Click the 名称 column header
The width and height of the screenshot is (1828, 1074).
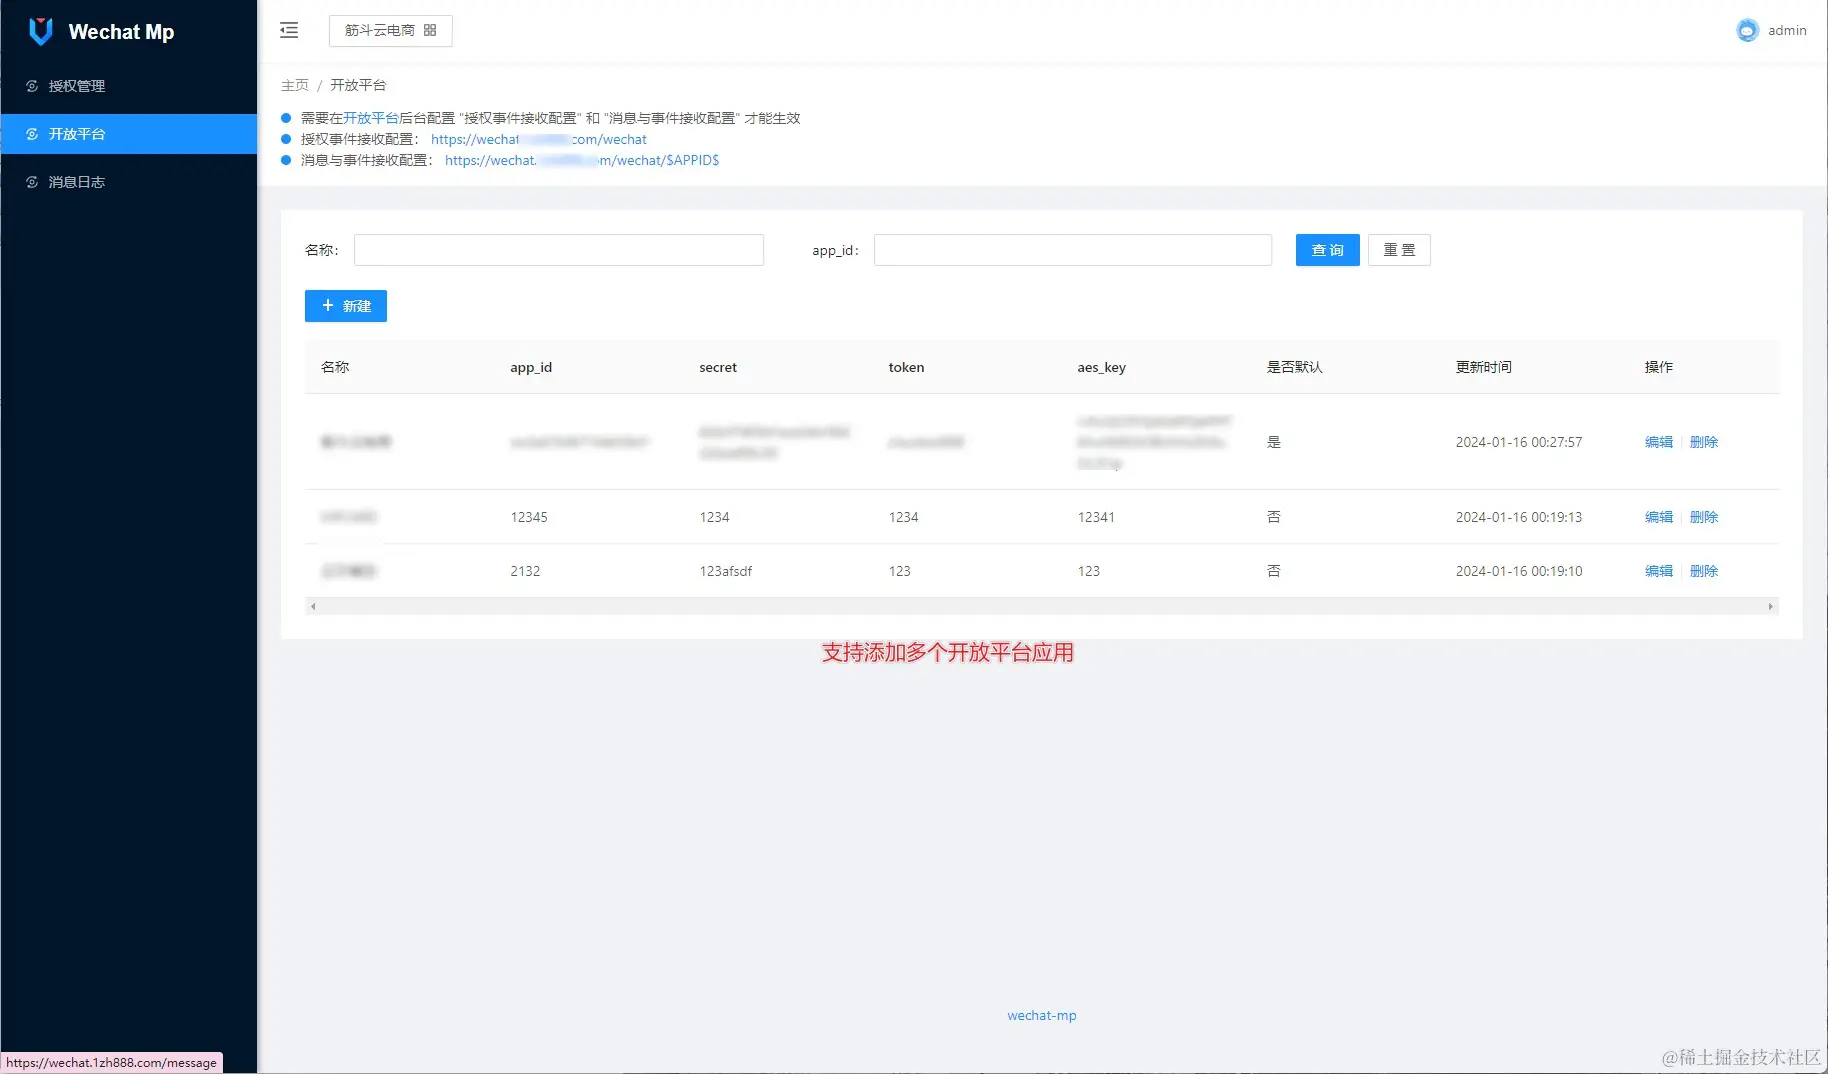[335, 367]
